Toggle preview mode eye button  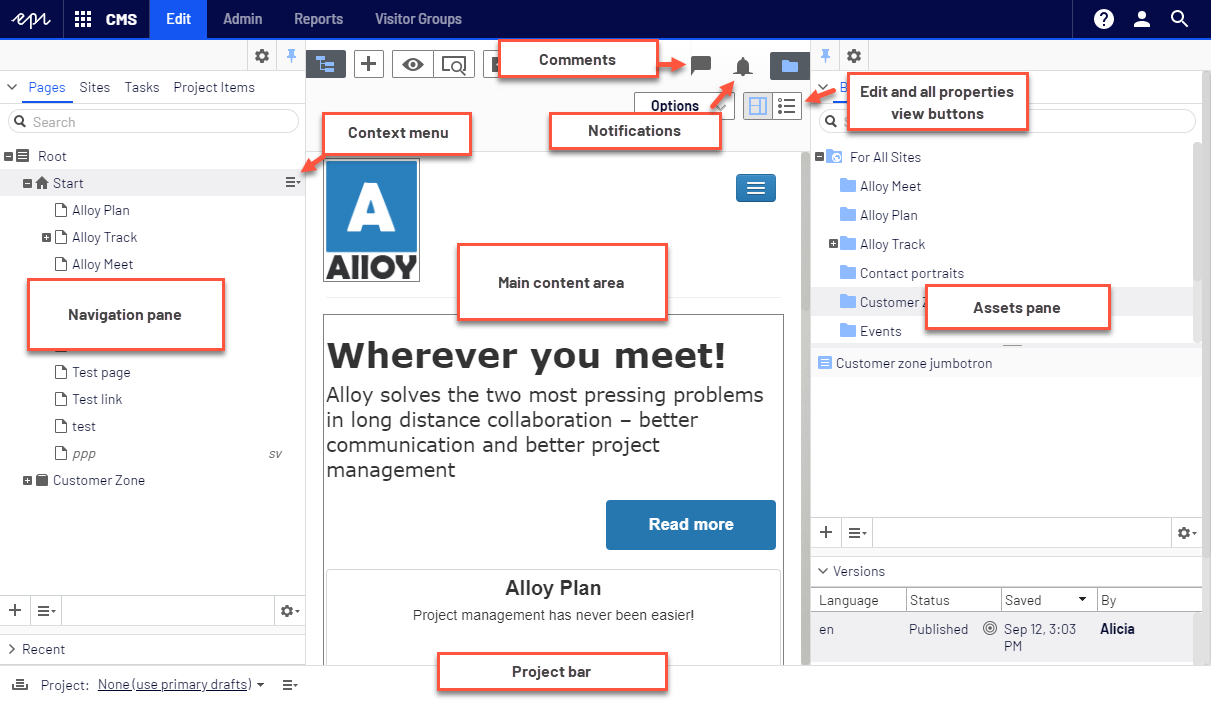pyautogui.click(x=412, y=64)
